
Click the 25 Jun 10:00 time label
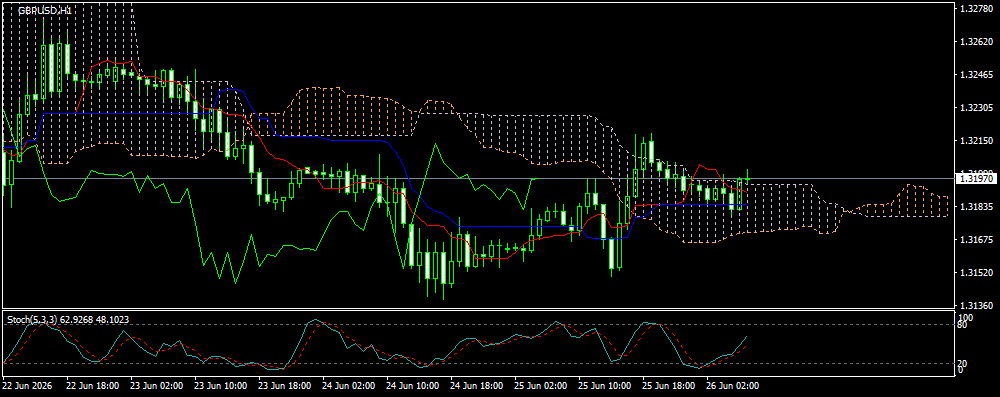click(605, 386)
